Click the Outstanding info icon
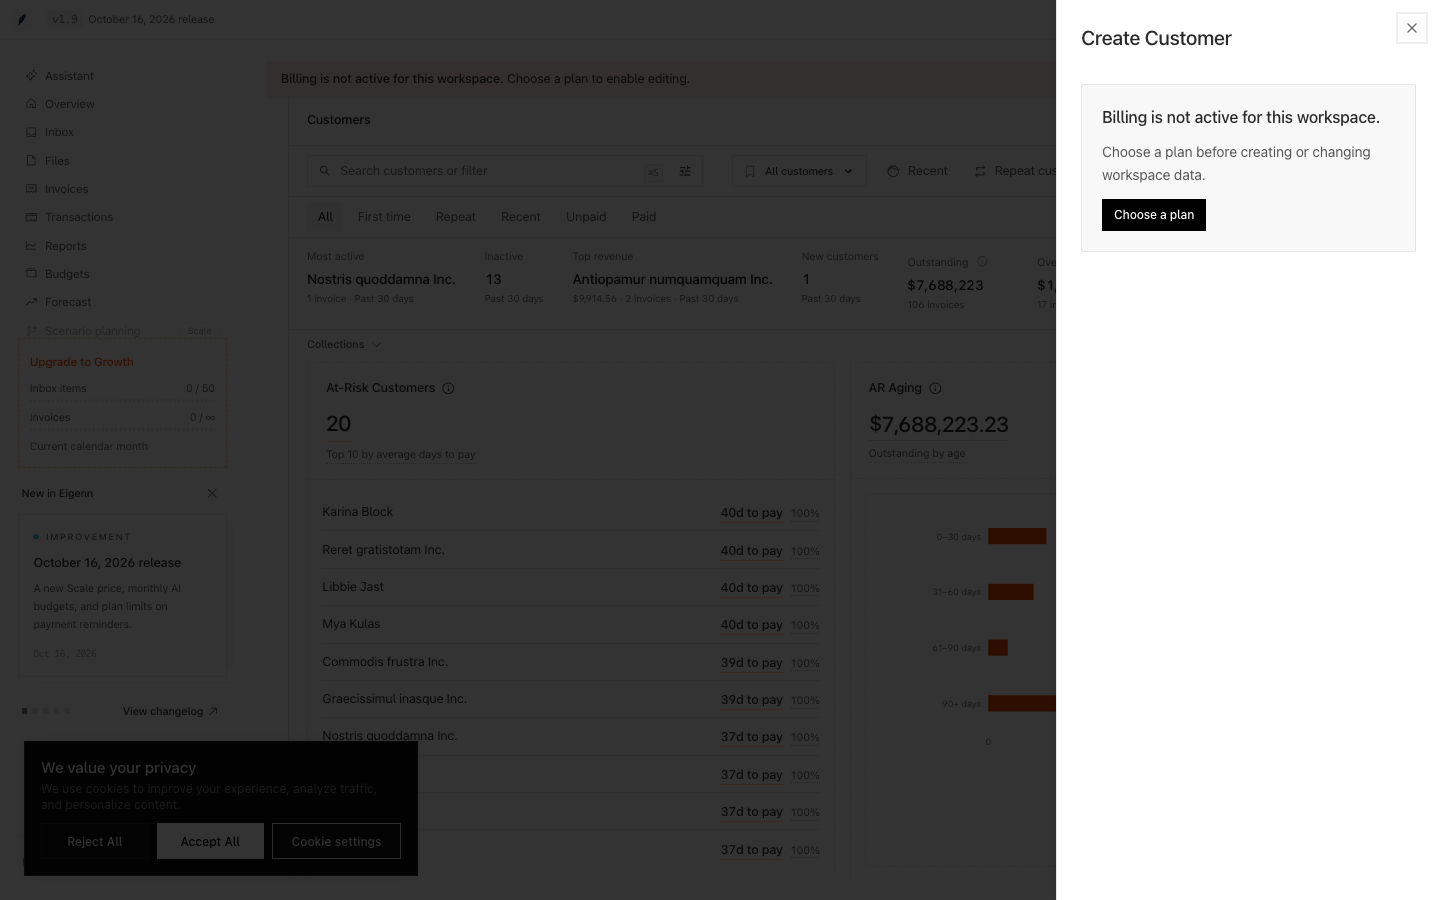The height and width of the screenshot is (900, 1440). point(982,262)
